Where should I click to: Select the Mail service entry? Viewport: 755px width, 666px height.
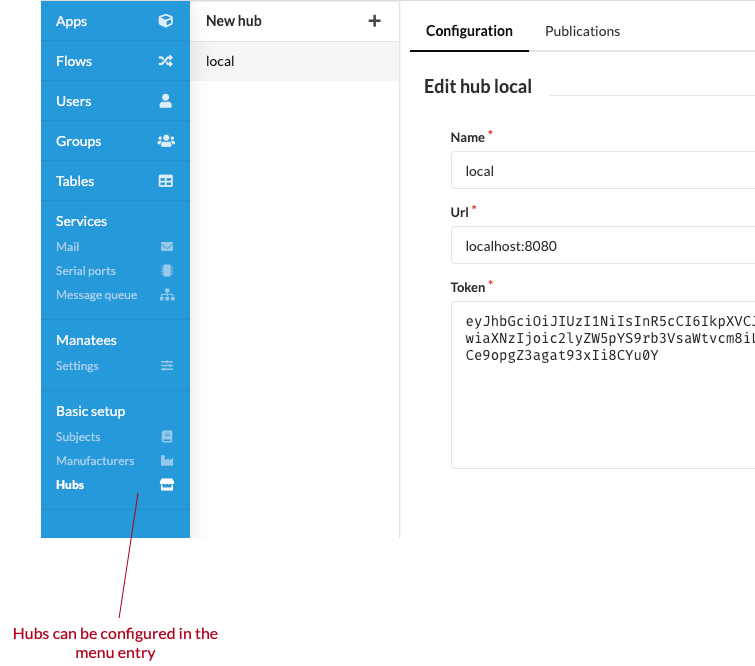(x=116, y=247)
